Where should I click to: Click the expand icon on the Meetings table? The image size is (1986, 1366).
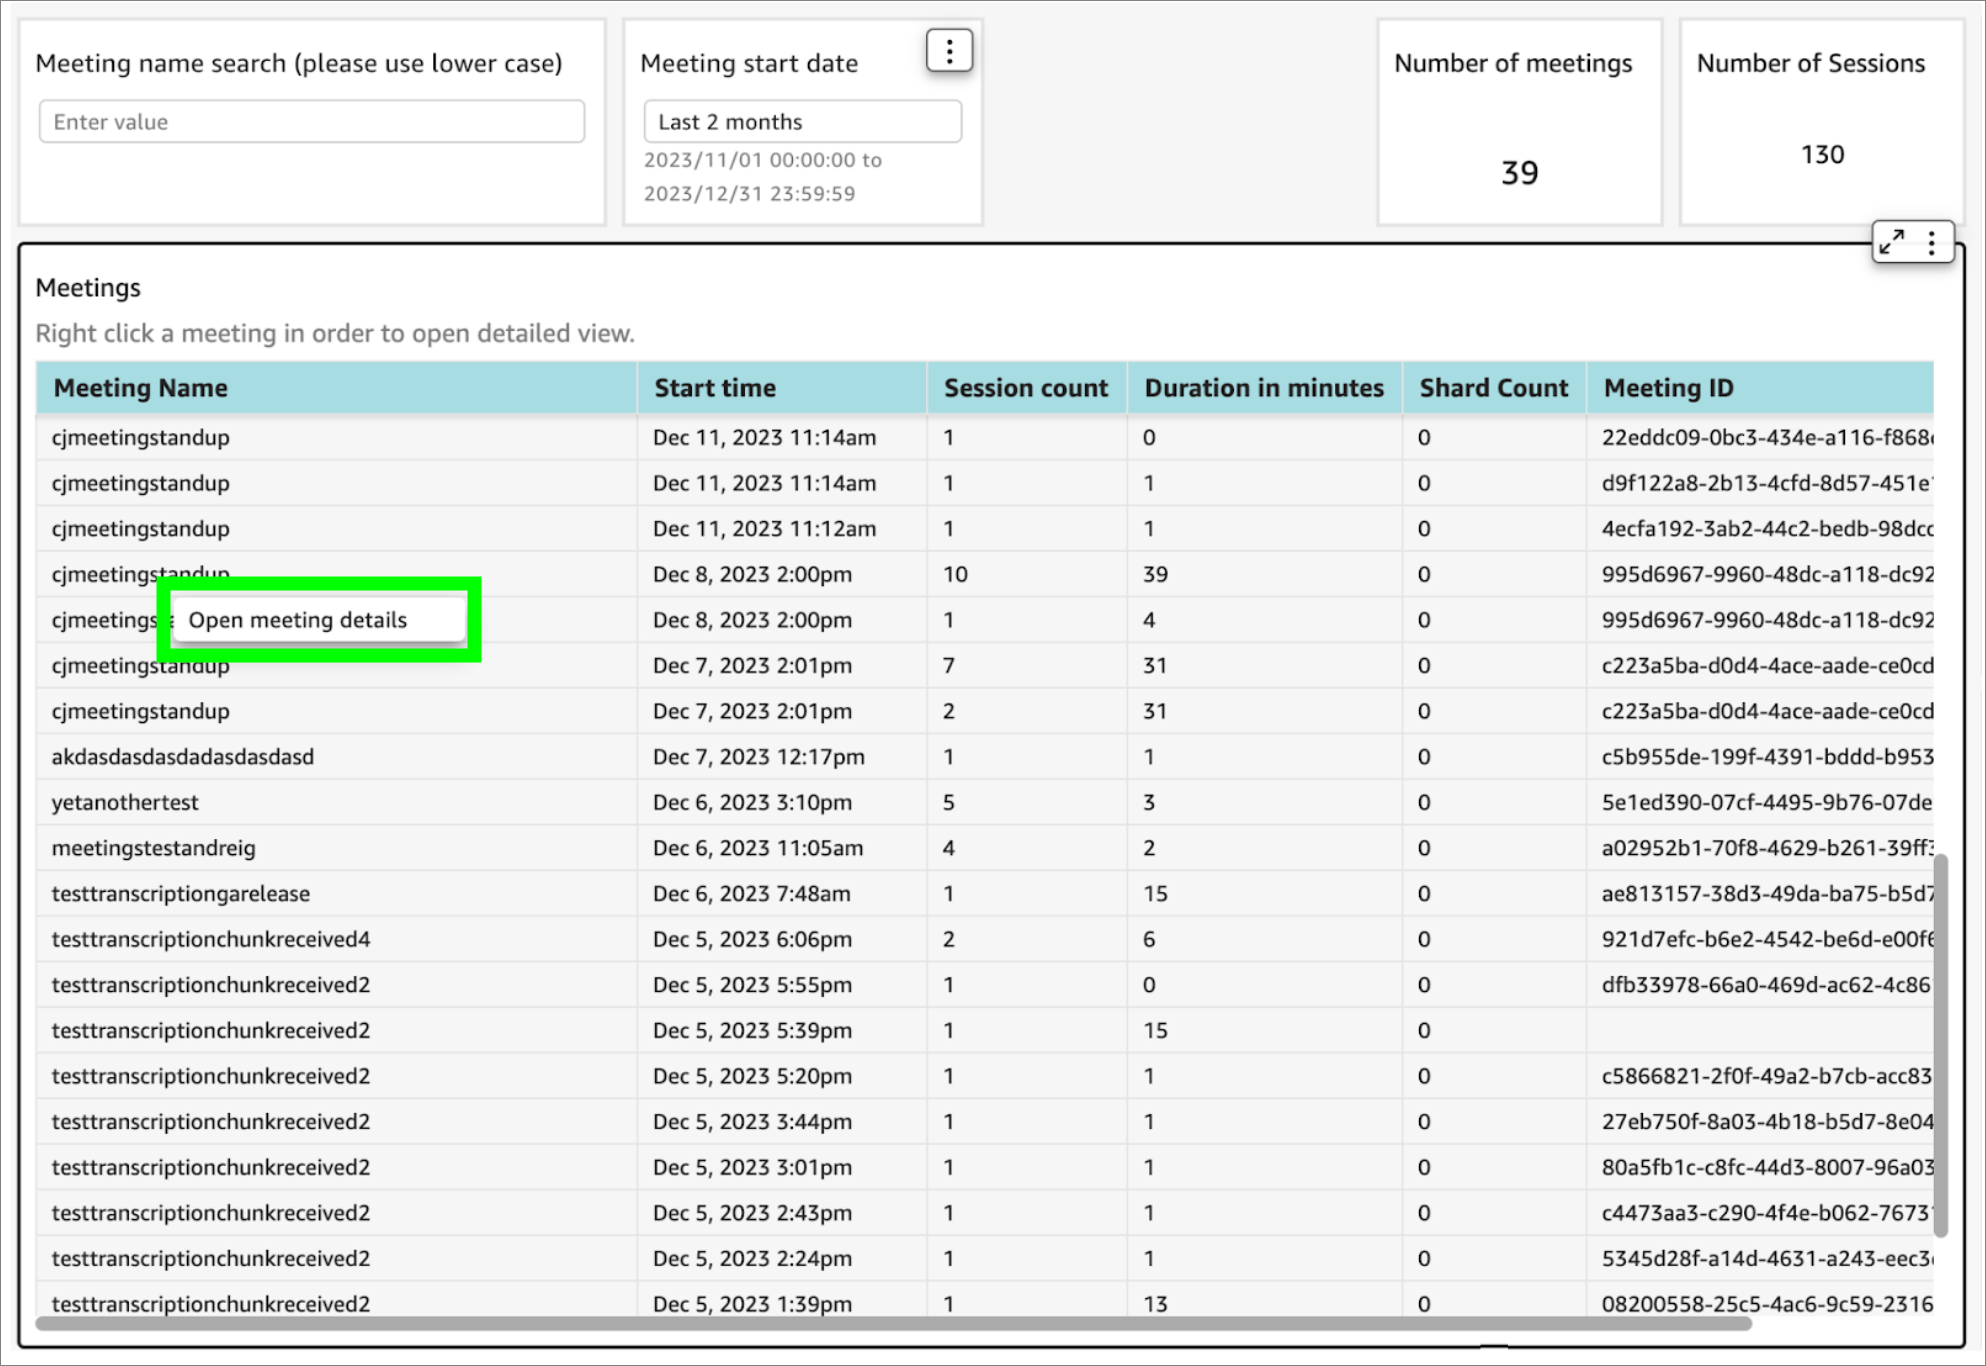click(1891, 242)
